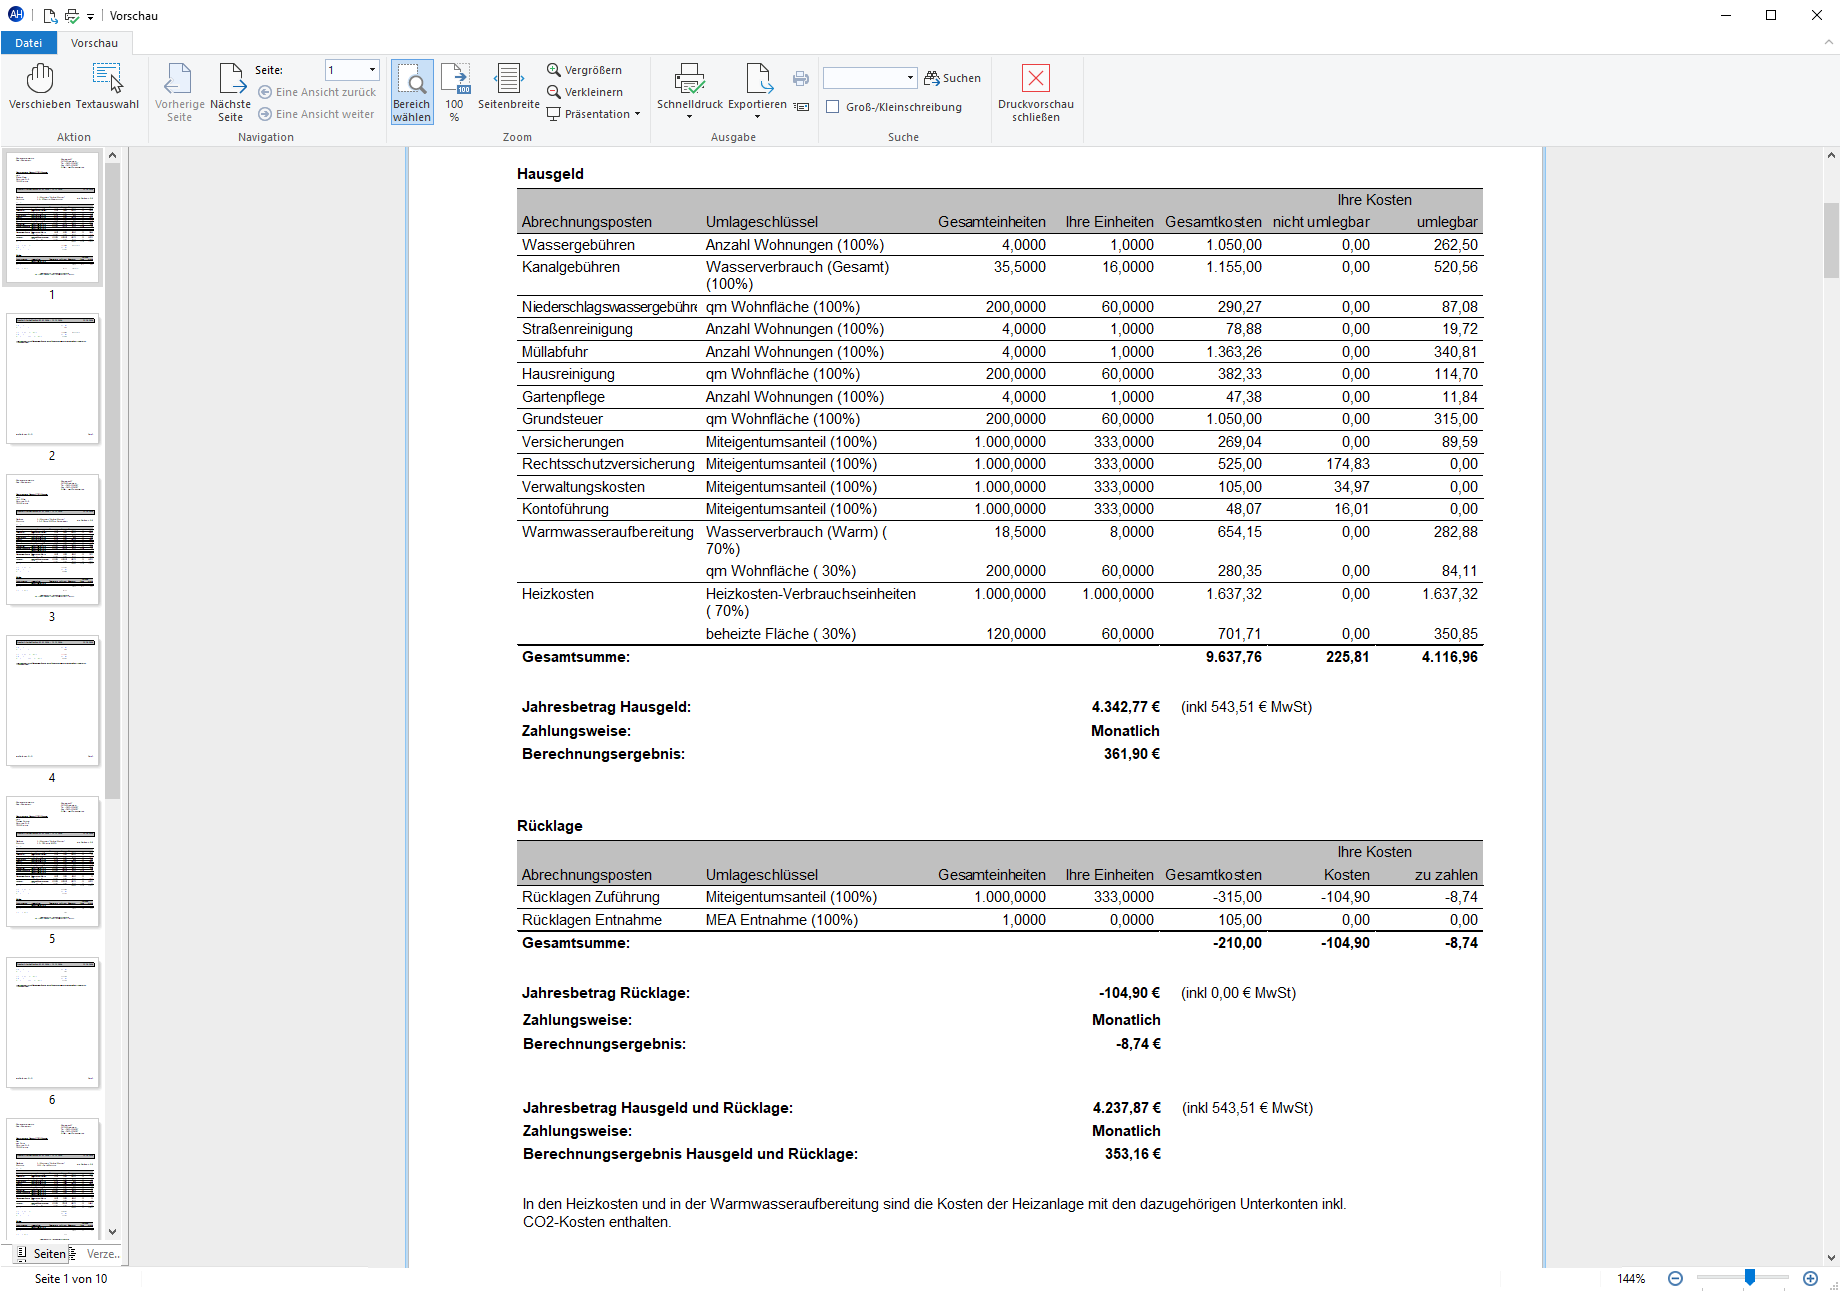Screen dimensions: 1841x1292
Task: Switch to the Vorschau ribbon tab
Action: [x=94, y=43]
